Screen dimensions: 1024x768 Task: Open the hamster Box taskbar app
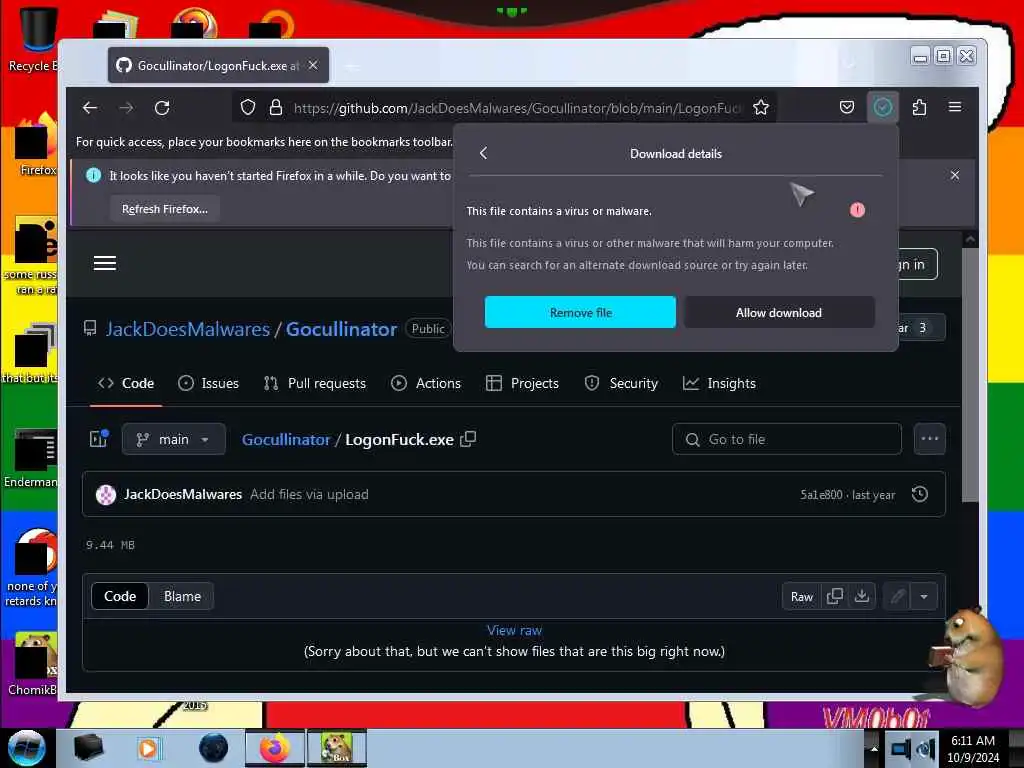click(x=337, y=748)
